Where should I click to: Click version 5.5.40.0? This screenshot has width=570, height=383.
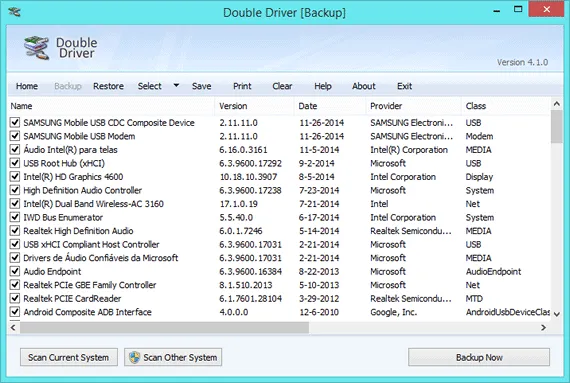(x=236, y=217)
